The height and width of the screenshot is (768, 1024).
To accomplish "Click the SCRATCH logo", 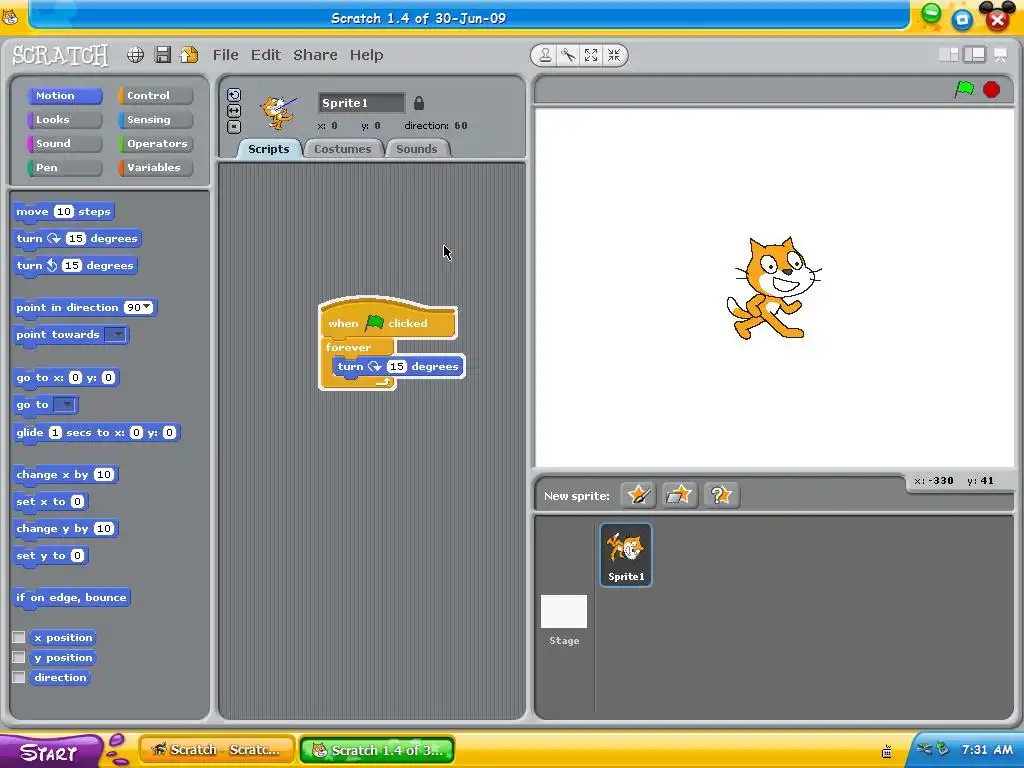I will pos(60,55).
